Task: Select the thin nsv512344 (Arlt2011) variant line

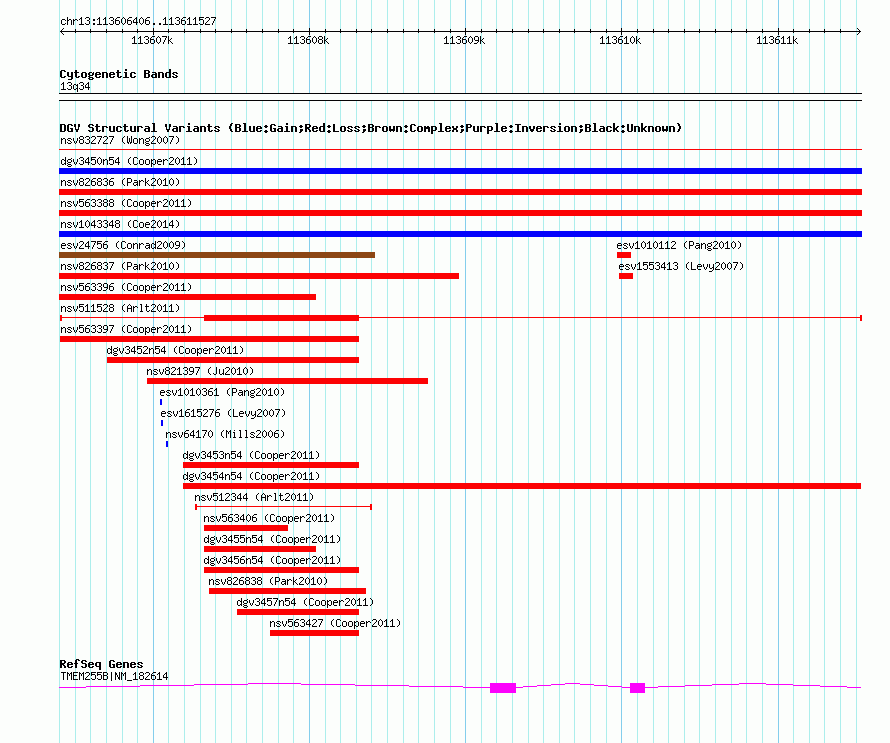Action: coord(283,507)
